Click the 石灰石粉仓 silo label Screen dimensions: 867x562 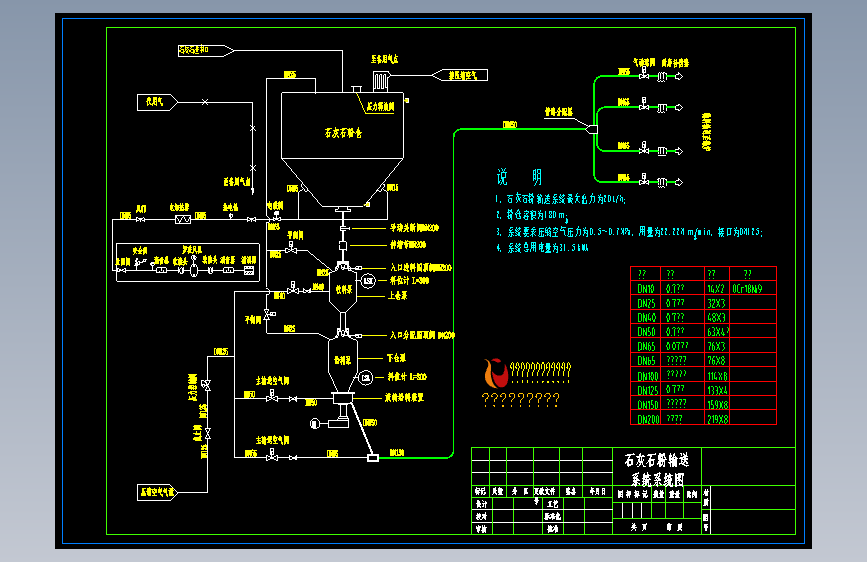[x=343, y=133]
